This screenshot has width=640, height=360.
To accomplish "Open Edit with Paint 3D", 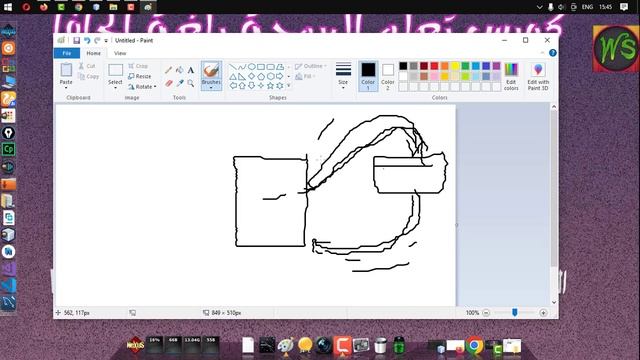I will coord(538,76).
